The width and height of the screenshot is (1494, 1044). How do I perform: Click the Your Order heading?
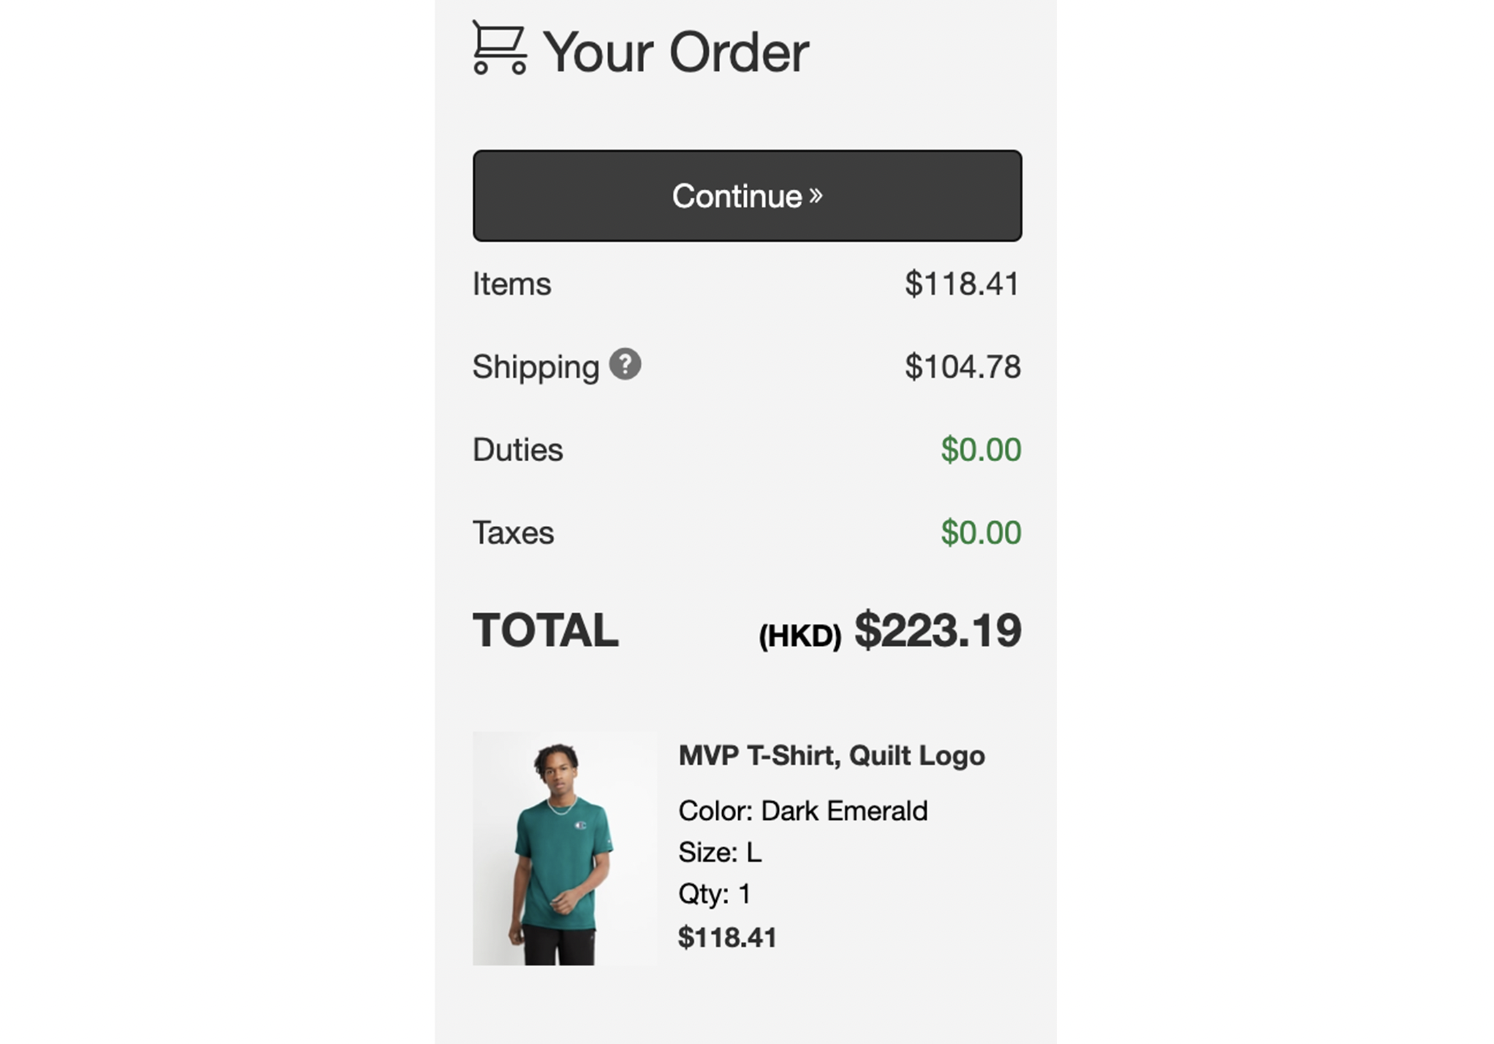point(675,52)
